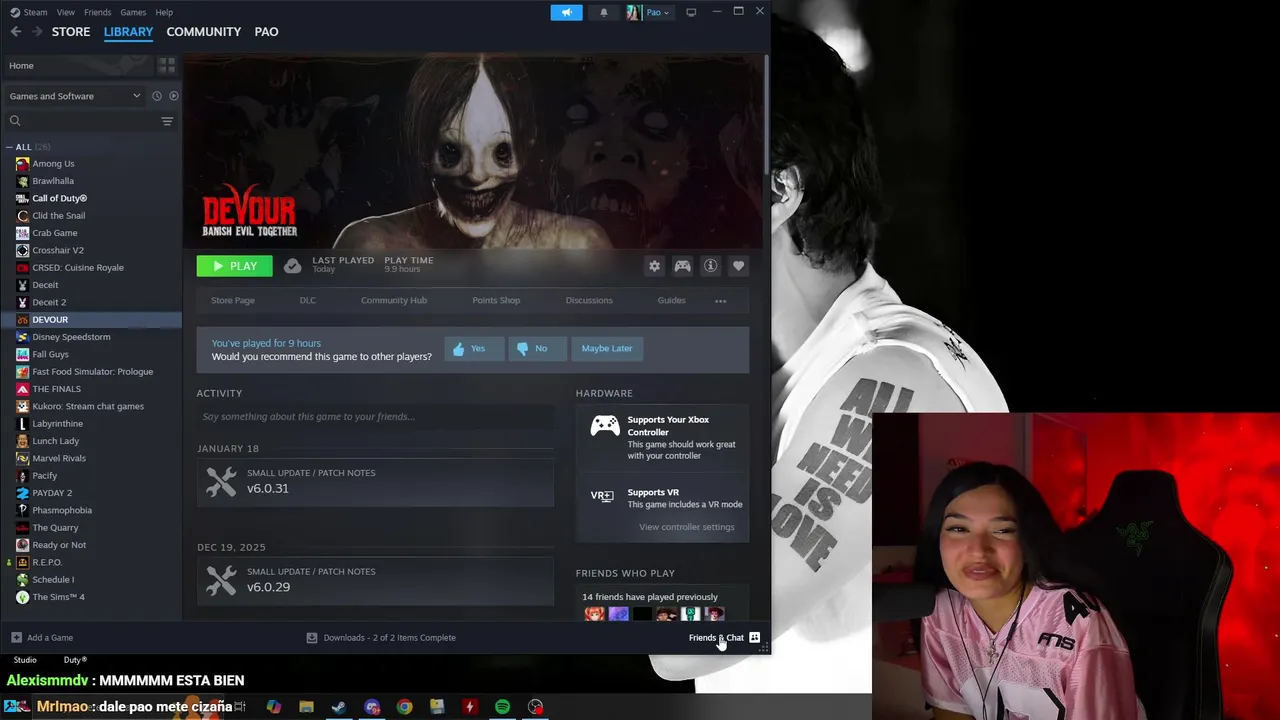Open DEVOUR Store Page link

click(233, 300)
